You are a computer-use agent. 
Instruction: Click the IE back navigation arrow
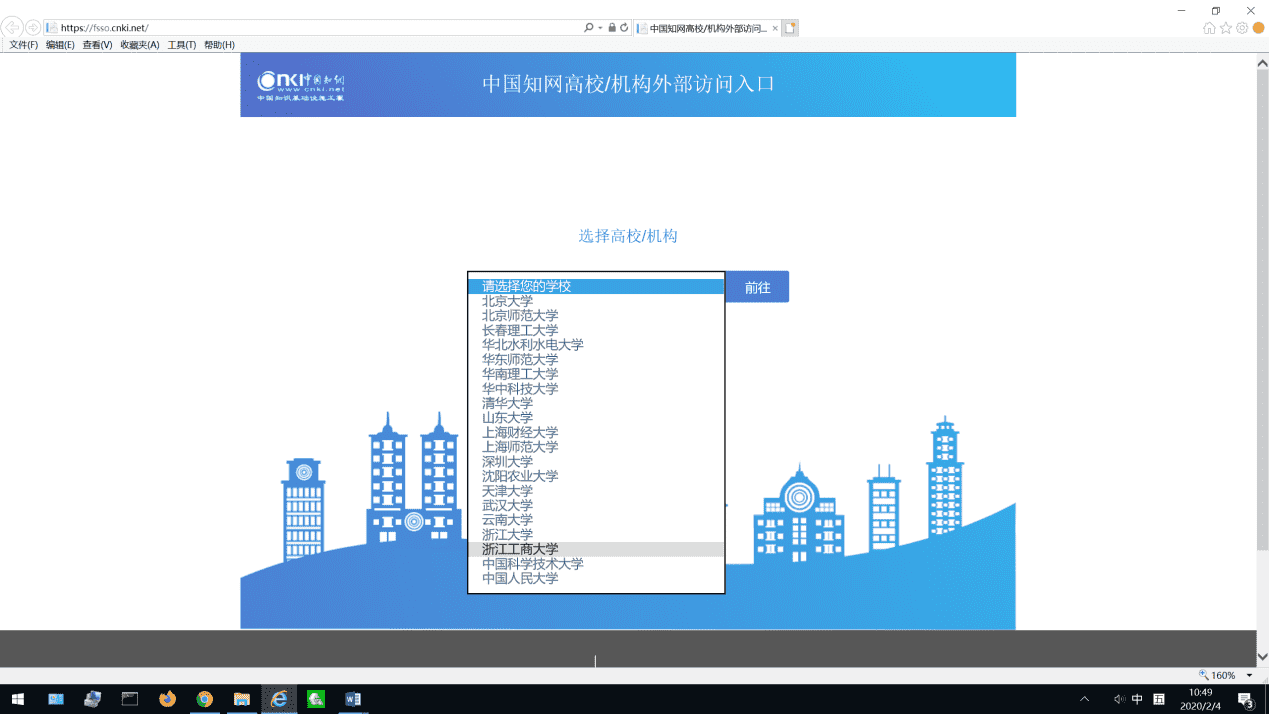(x=12, y=28)
